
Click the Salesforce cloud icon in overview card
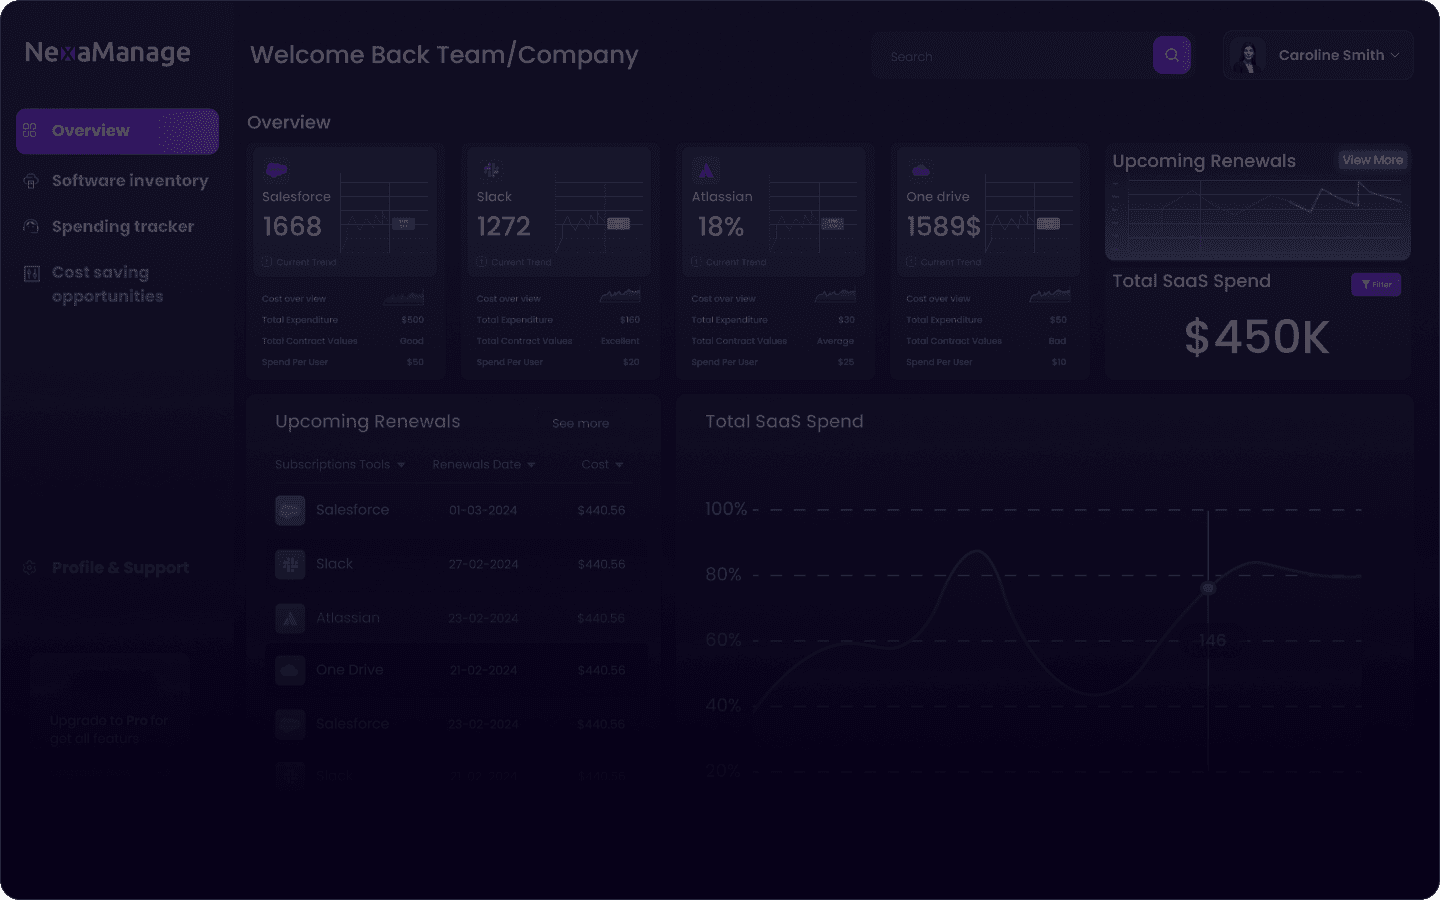click(x=277, y=170)
